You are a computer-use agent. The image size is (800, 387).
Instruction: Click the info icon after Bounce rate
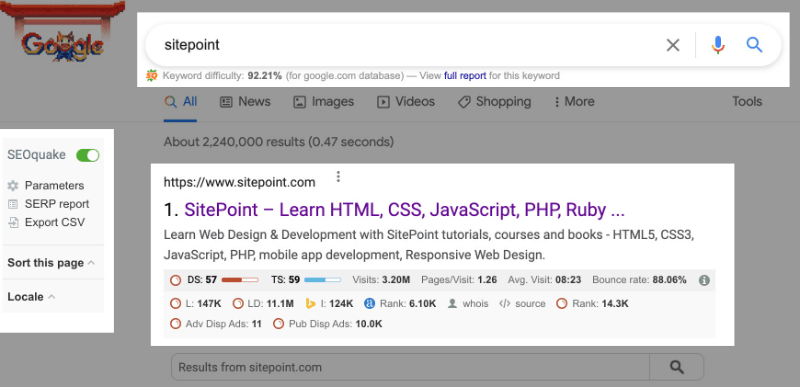tap(704, 280)
